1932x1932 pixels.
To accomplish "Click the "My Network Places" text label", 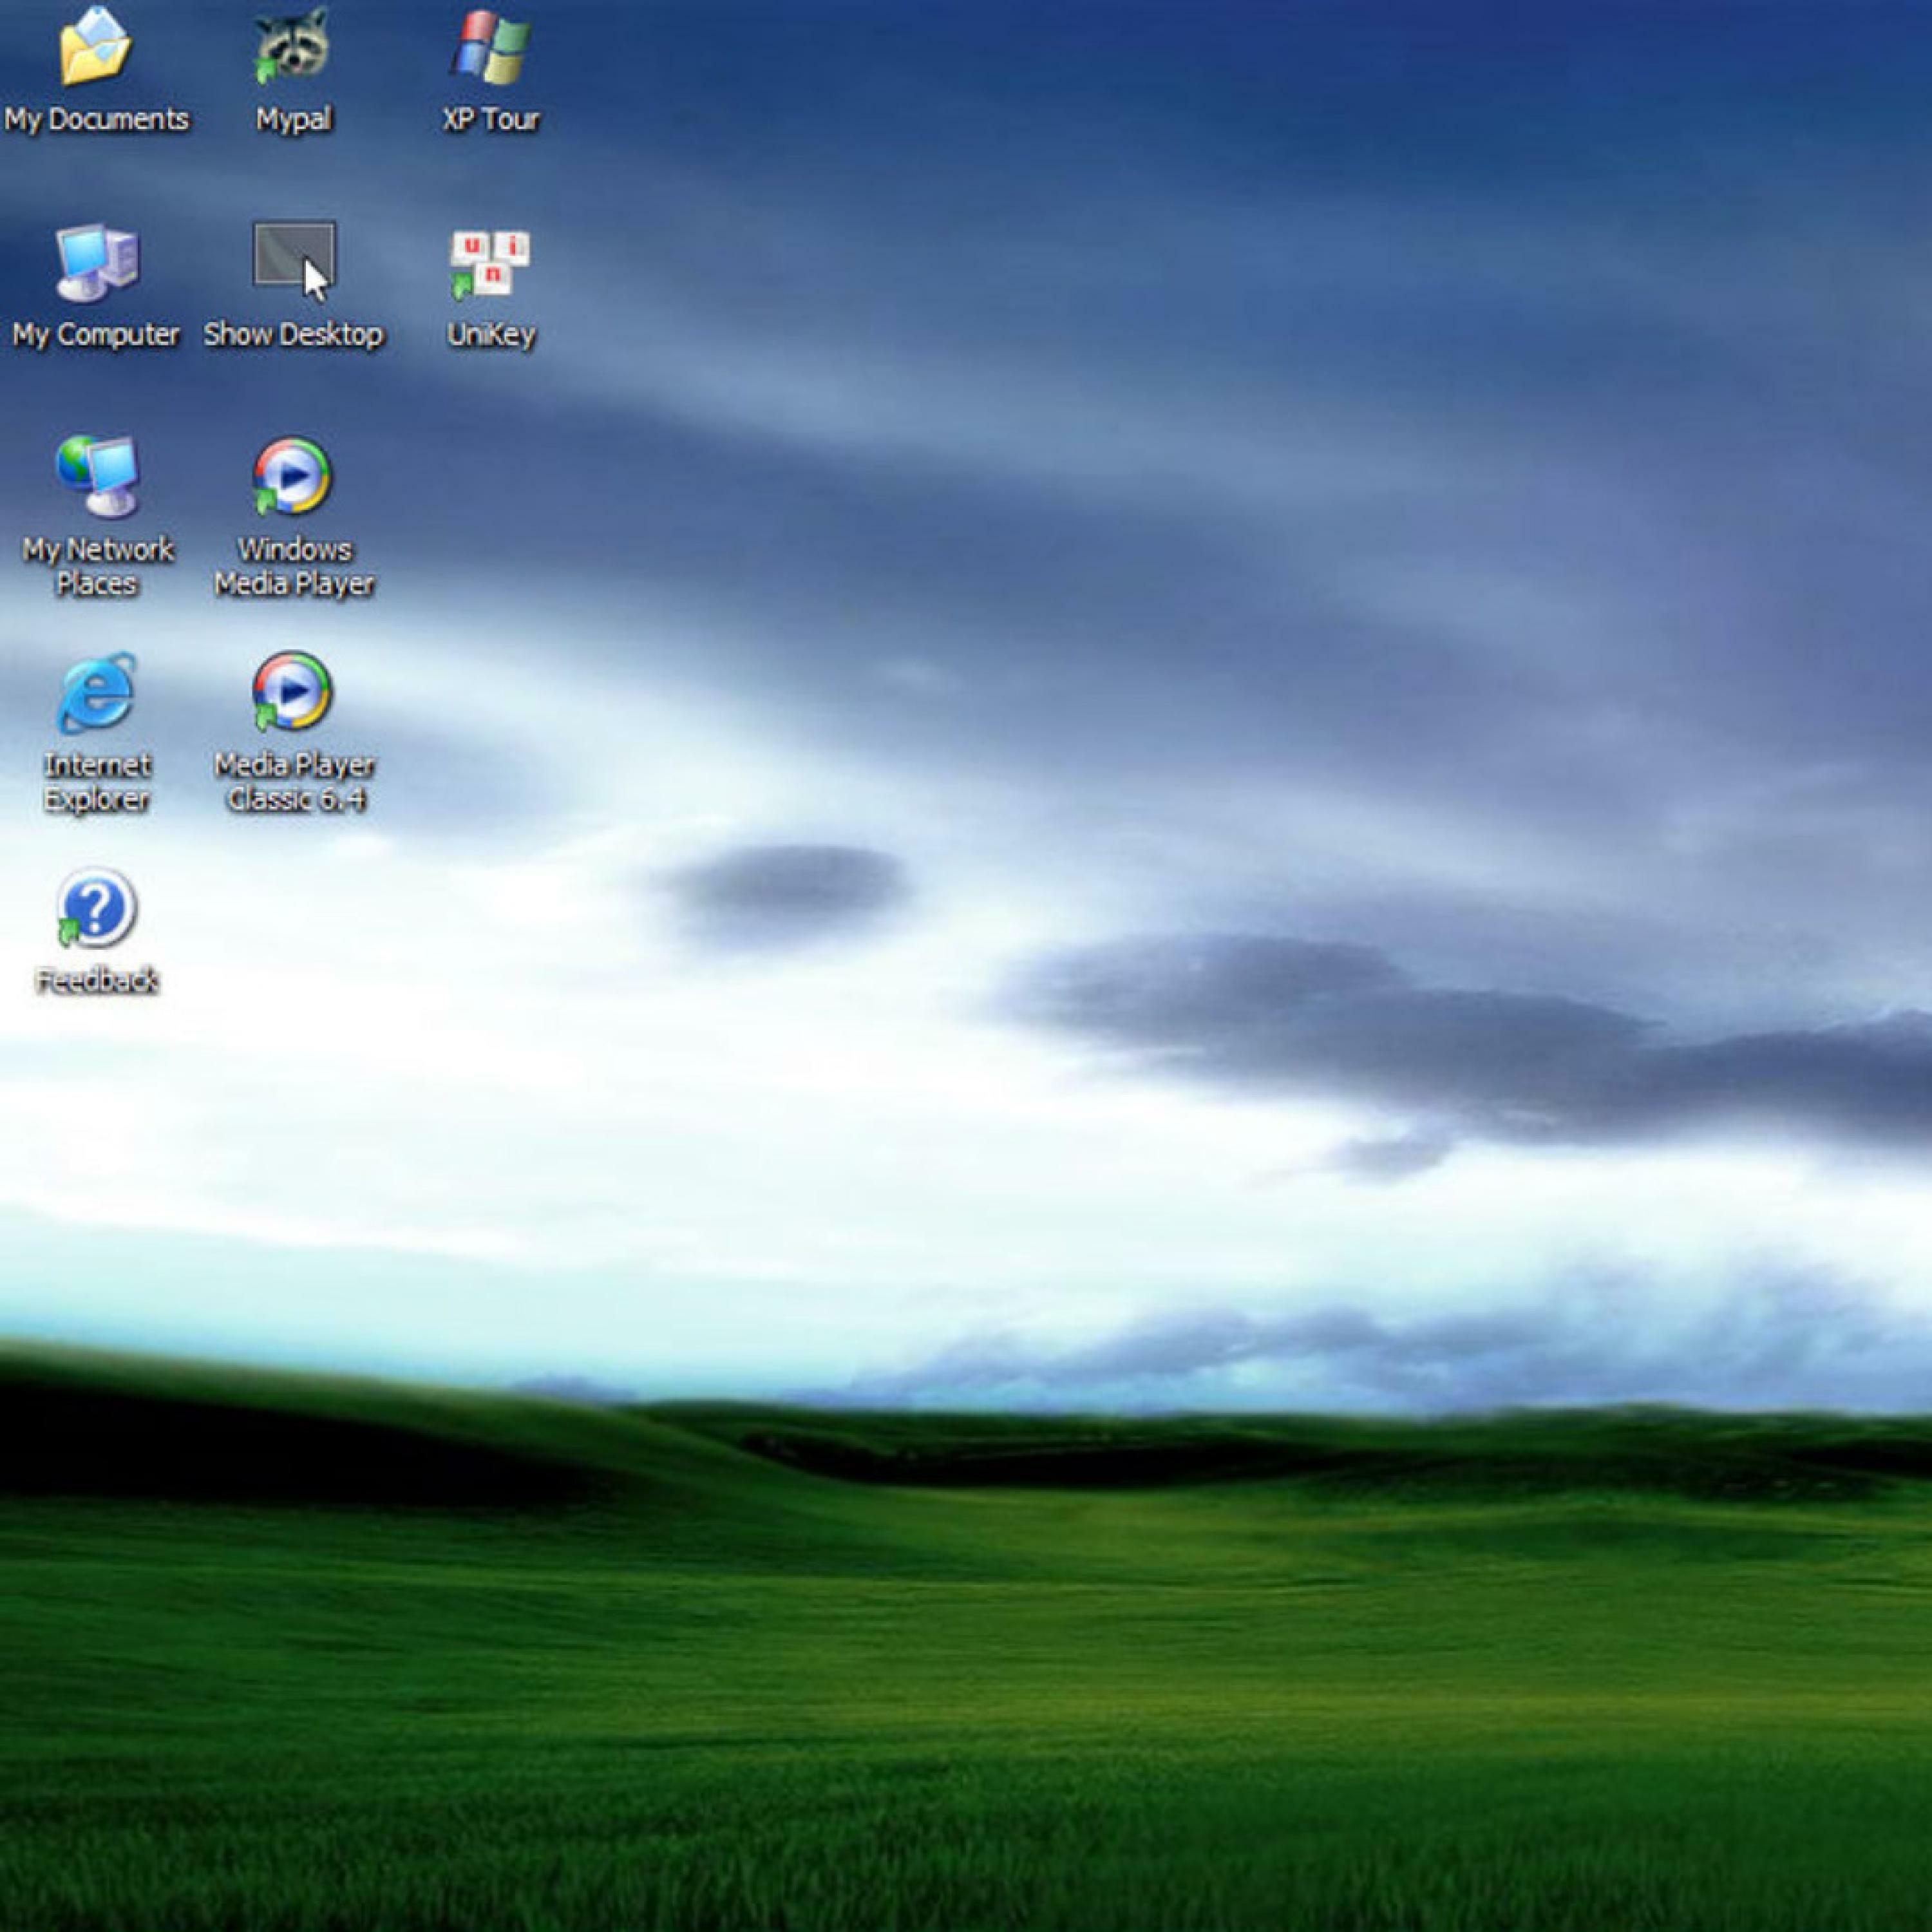I will pos(97,567).
